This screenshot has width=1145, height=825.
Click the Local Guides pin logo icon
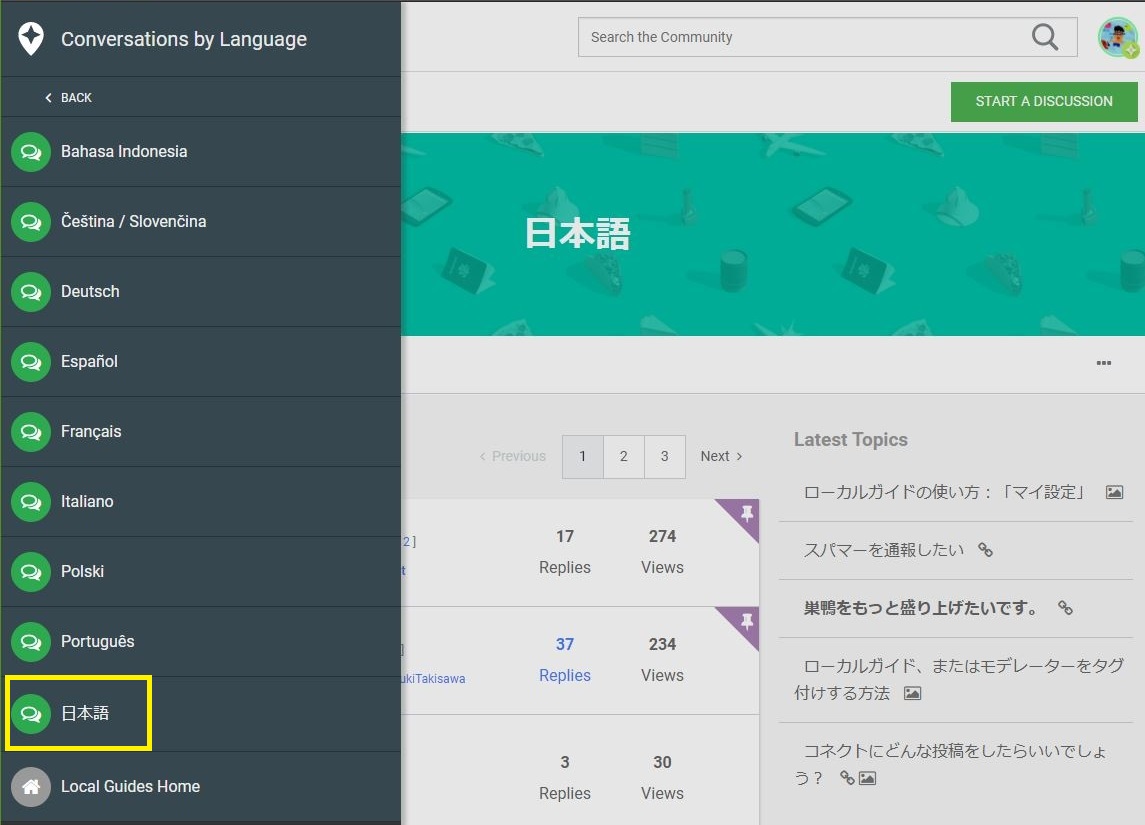(x=31, y=38)
